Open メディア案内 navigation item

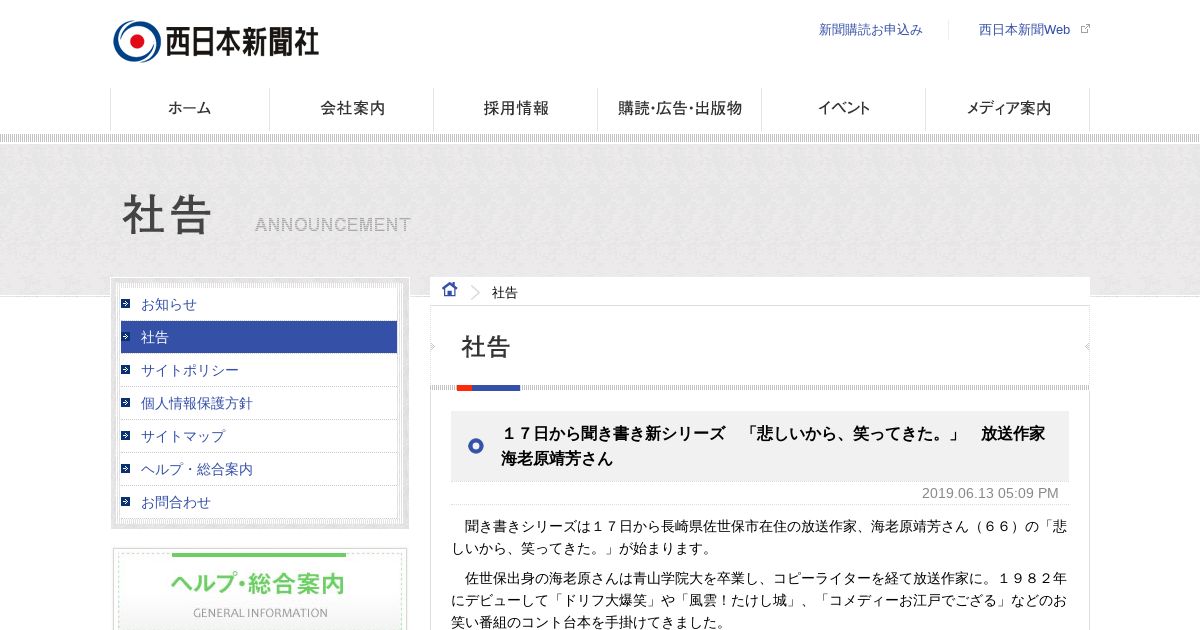pos(1008,109)
